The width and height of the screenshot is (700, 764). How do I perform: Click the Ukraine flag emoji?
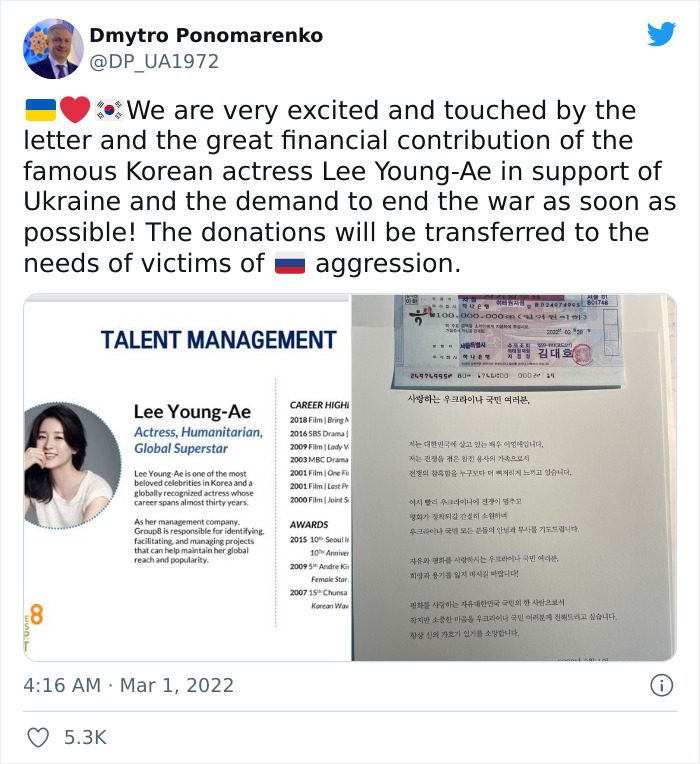point(40,110)
